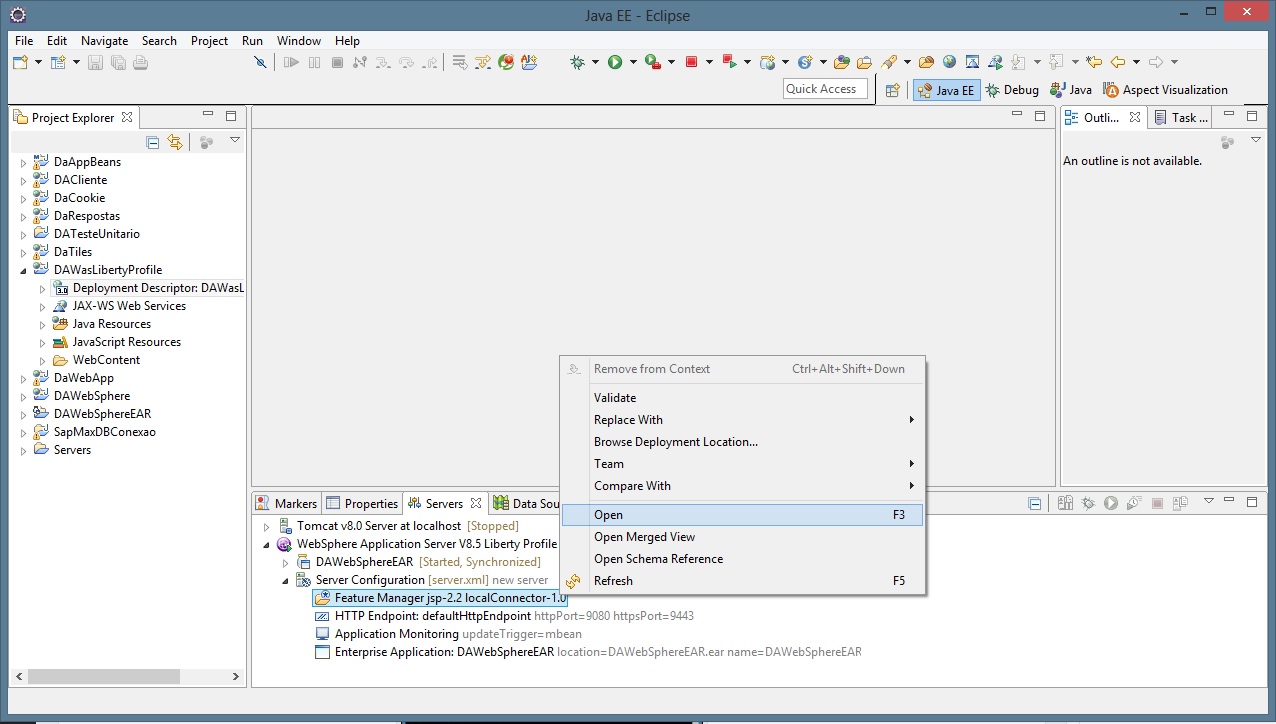Image resolution: width=1276 pixels, height=724 pixels.
Task: Expand the Tomcat v8.0 Server node
Action: coord(266,527)
